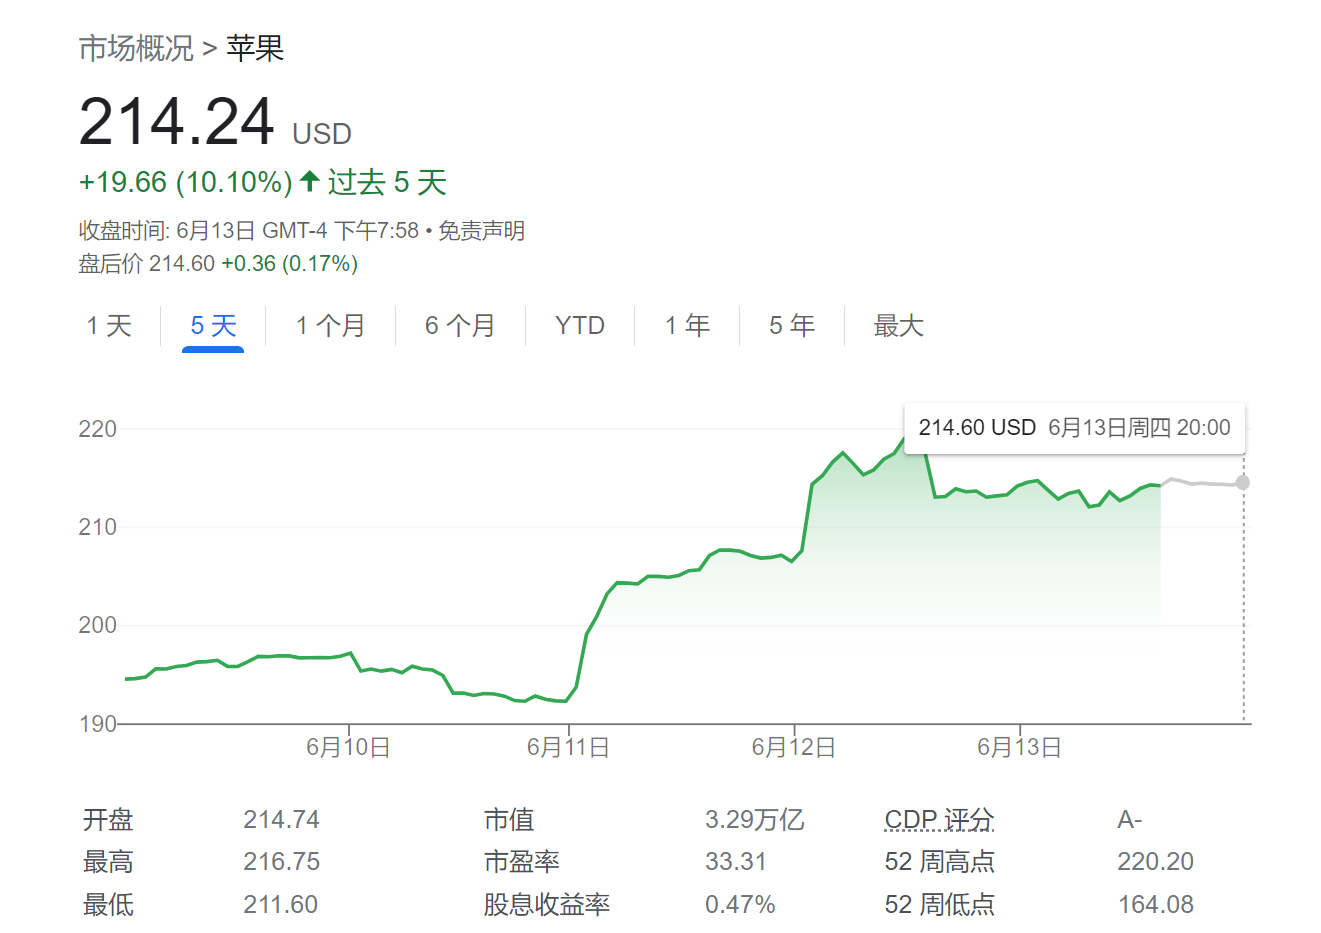Click the 6月11日 axis label
Image resolution: width=1321 pixels, height=933 pixels.
click(x=568, y=747)
